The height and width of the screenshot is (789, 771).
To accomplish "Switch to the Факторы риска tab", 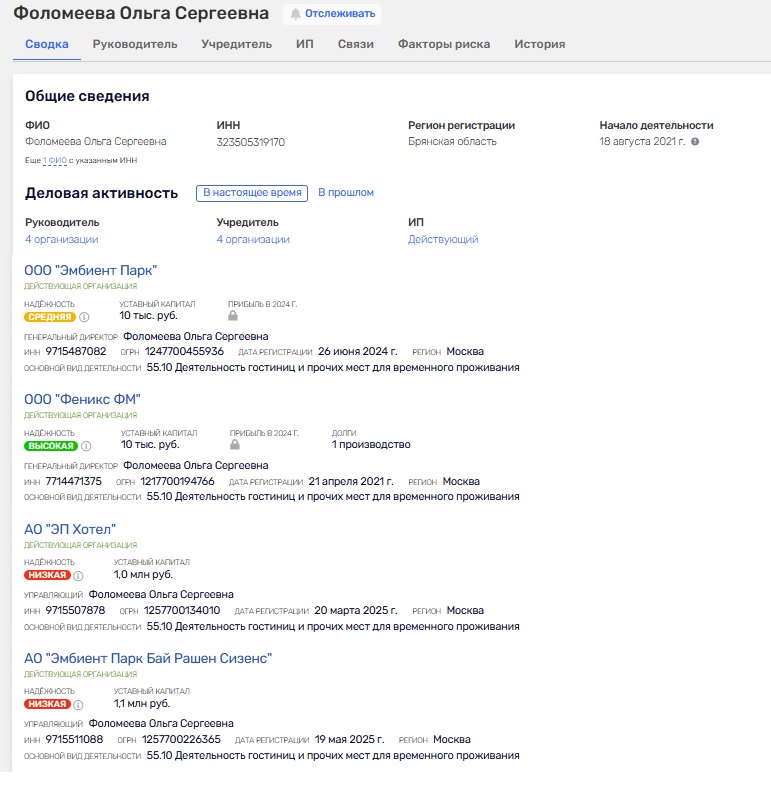I will click(444, 44).
